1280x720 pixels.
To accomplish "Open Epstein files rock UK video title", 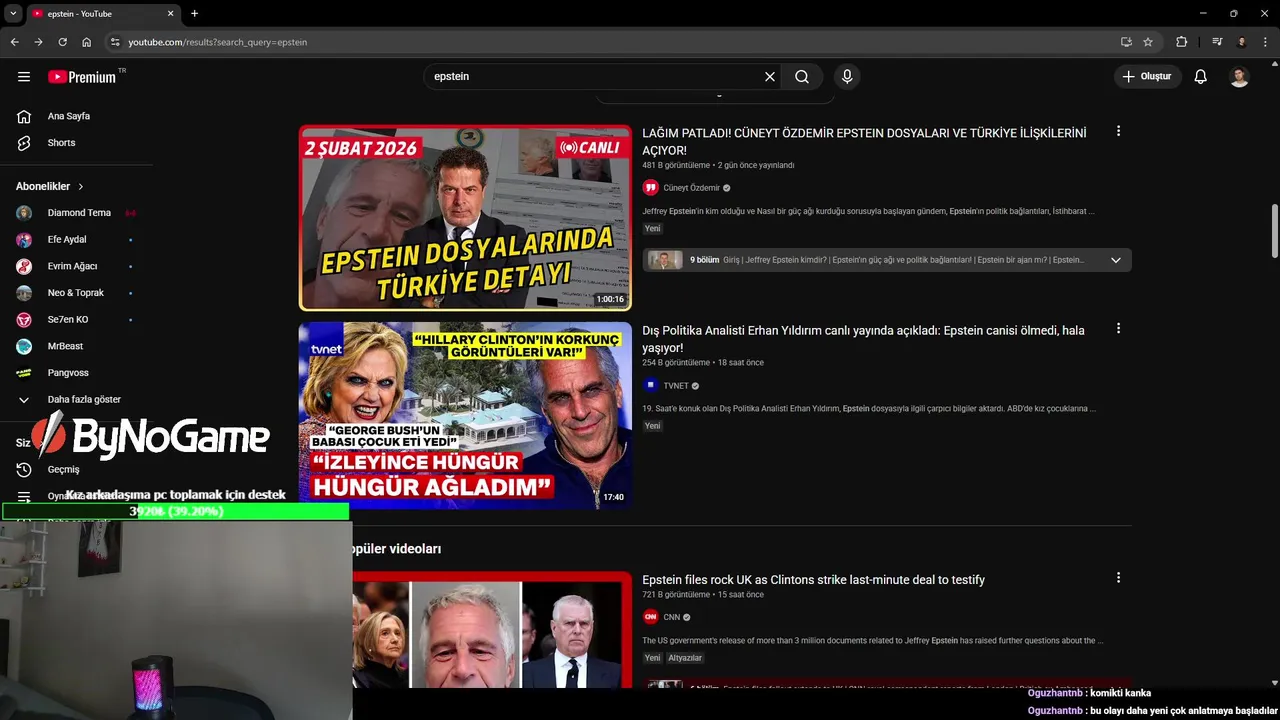I will tap(813, 580).
